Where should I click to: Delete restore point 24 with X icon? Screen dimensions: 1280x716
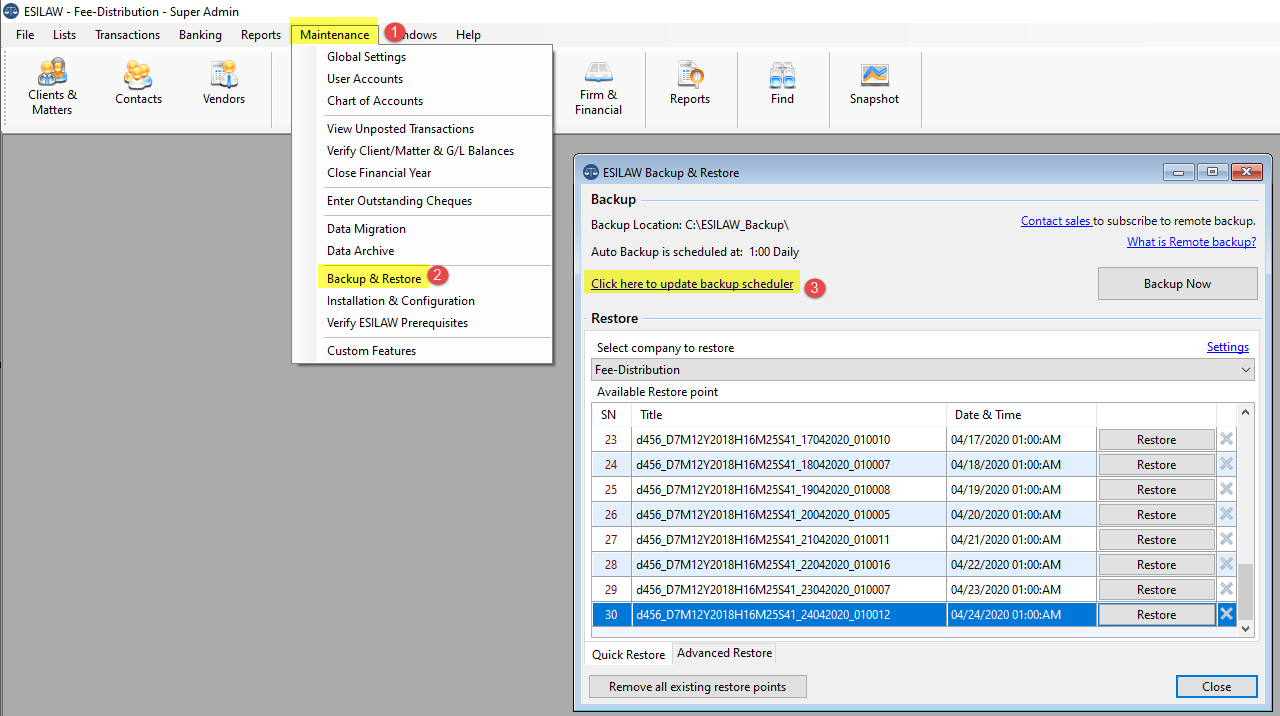point(1226,464)
